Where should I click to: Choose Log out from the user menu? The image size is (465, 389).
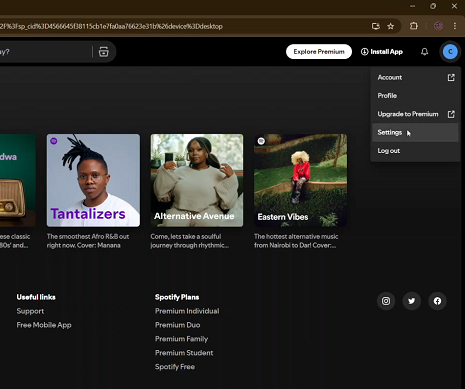415,151
